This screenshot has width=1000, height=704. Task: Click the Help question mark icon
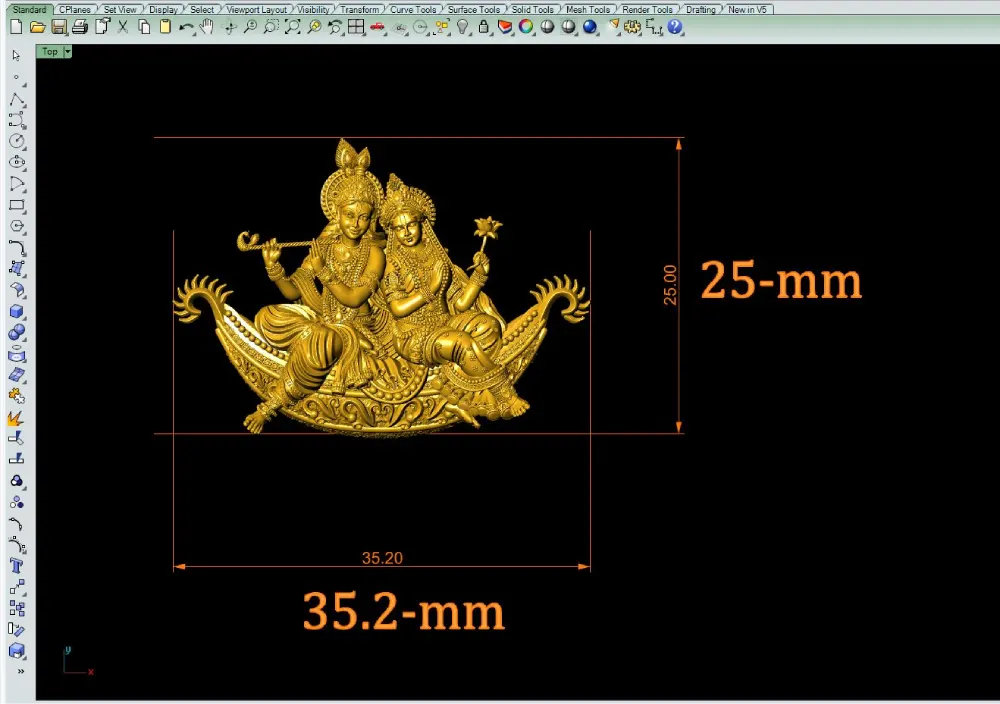675,27
